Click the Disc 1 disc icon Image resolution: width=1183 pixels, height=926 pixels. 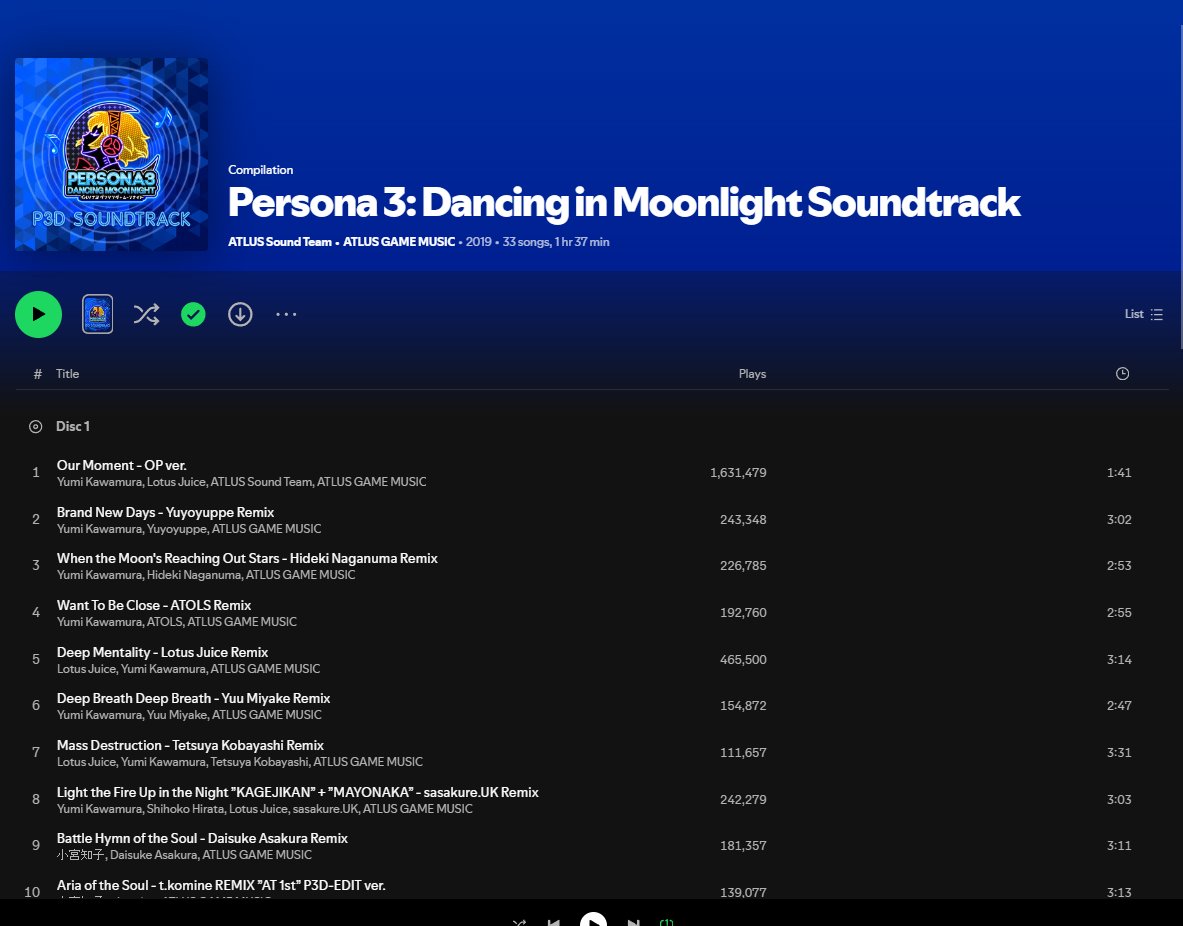coord(35,426)
